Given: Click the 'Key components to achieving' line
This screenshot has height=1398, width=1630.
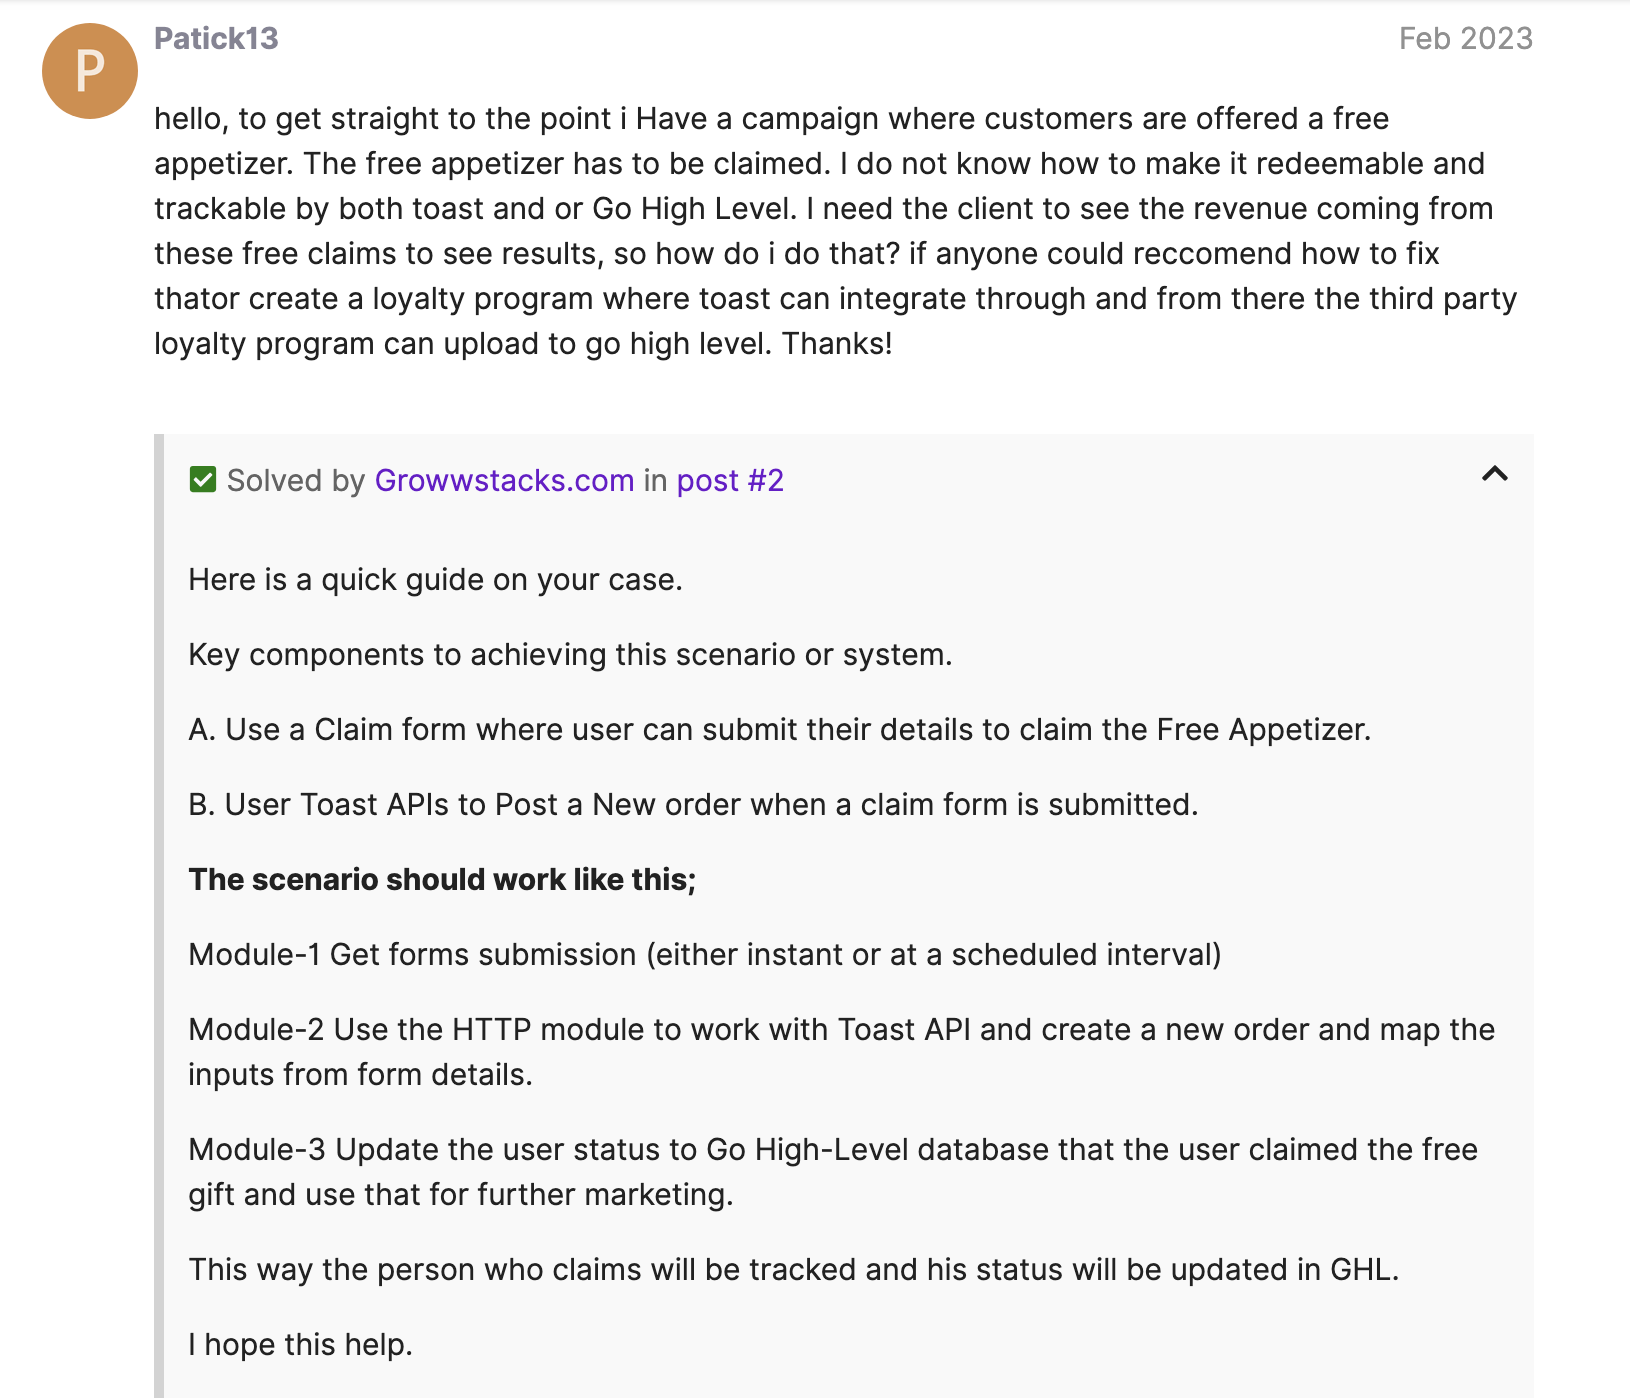Looking at the screenshot, I should 570,655.
